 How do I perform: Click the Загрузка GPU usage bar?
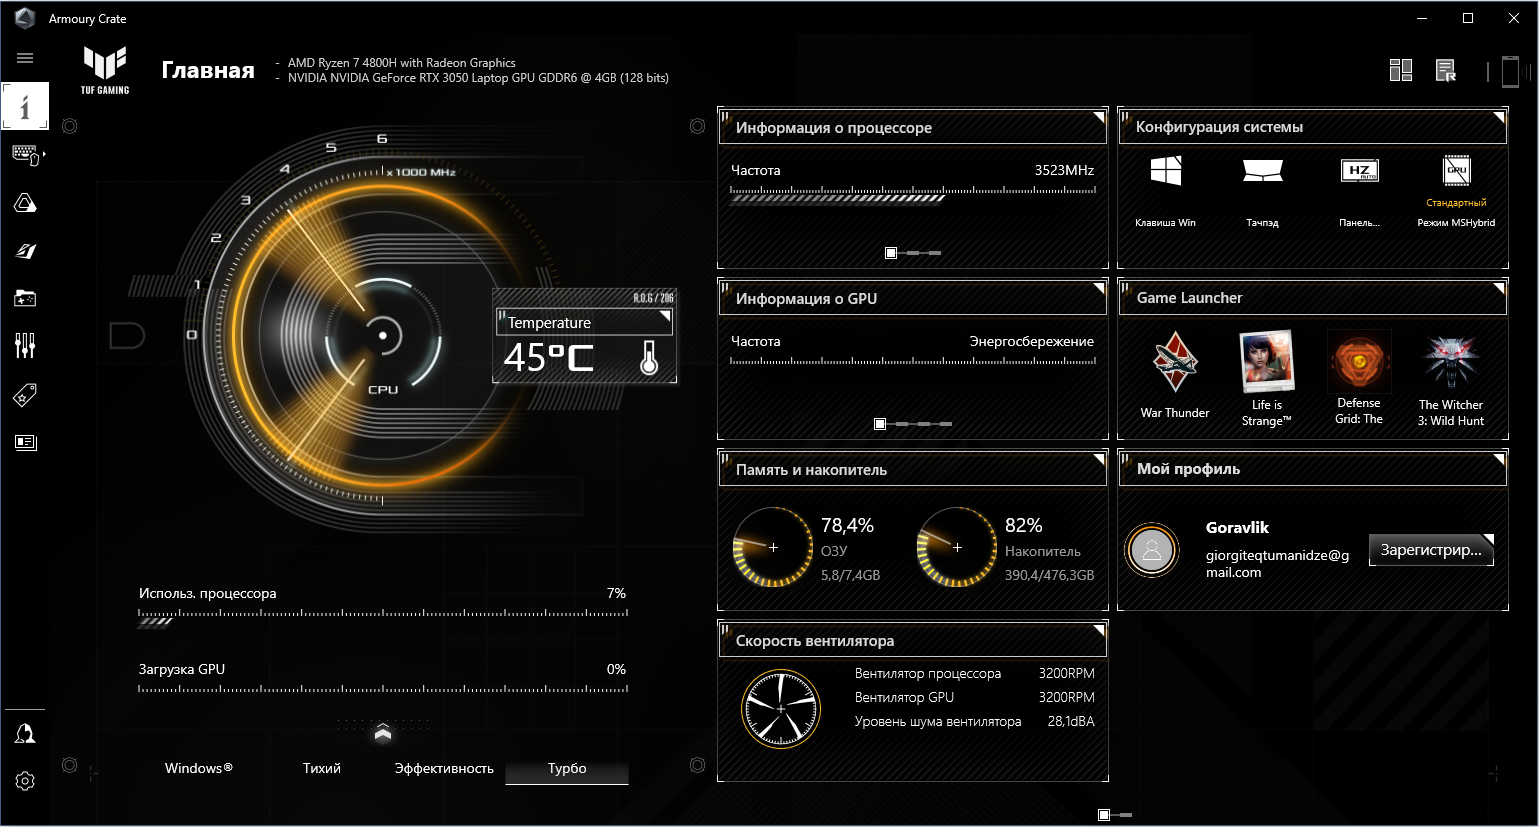point(383,690)
